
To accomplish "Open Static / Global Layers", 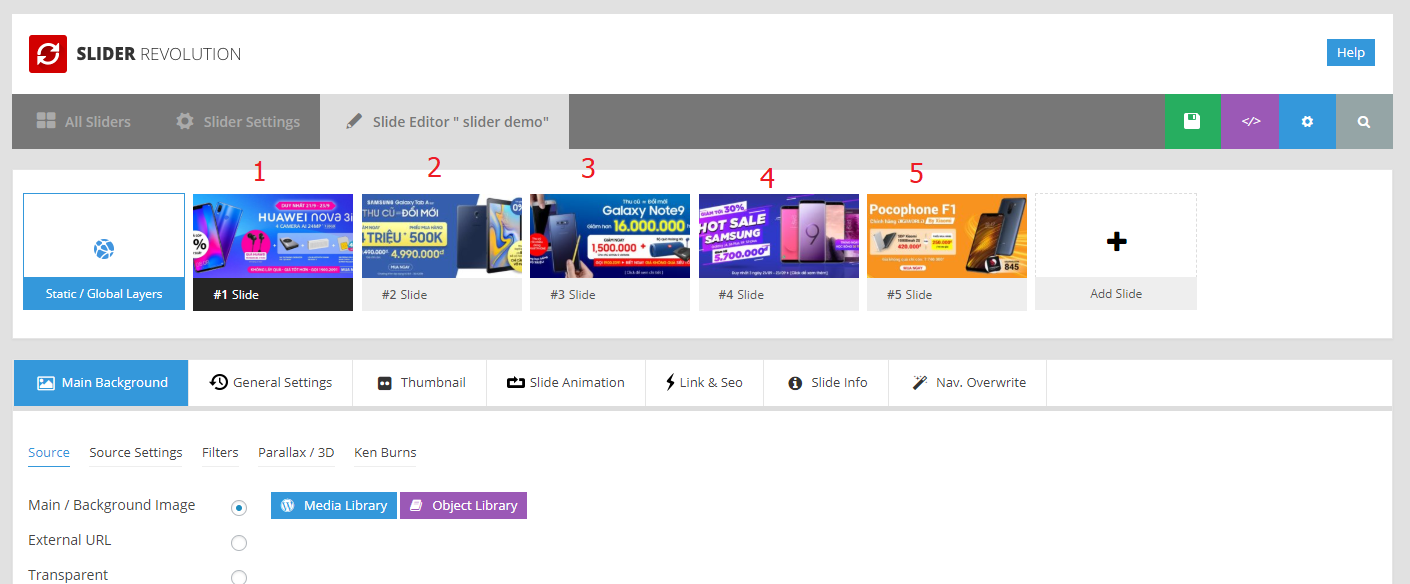I will (104, 252).
